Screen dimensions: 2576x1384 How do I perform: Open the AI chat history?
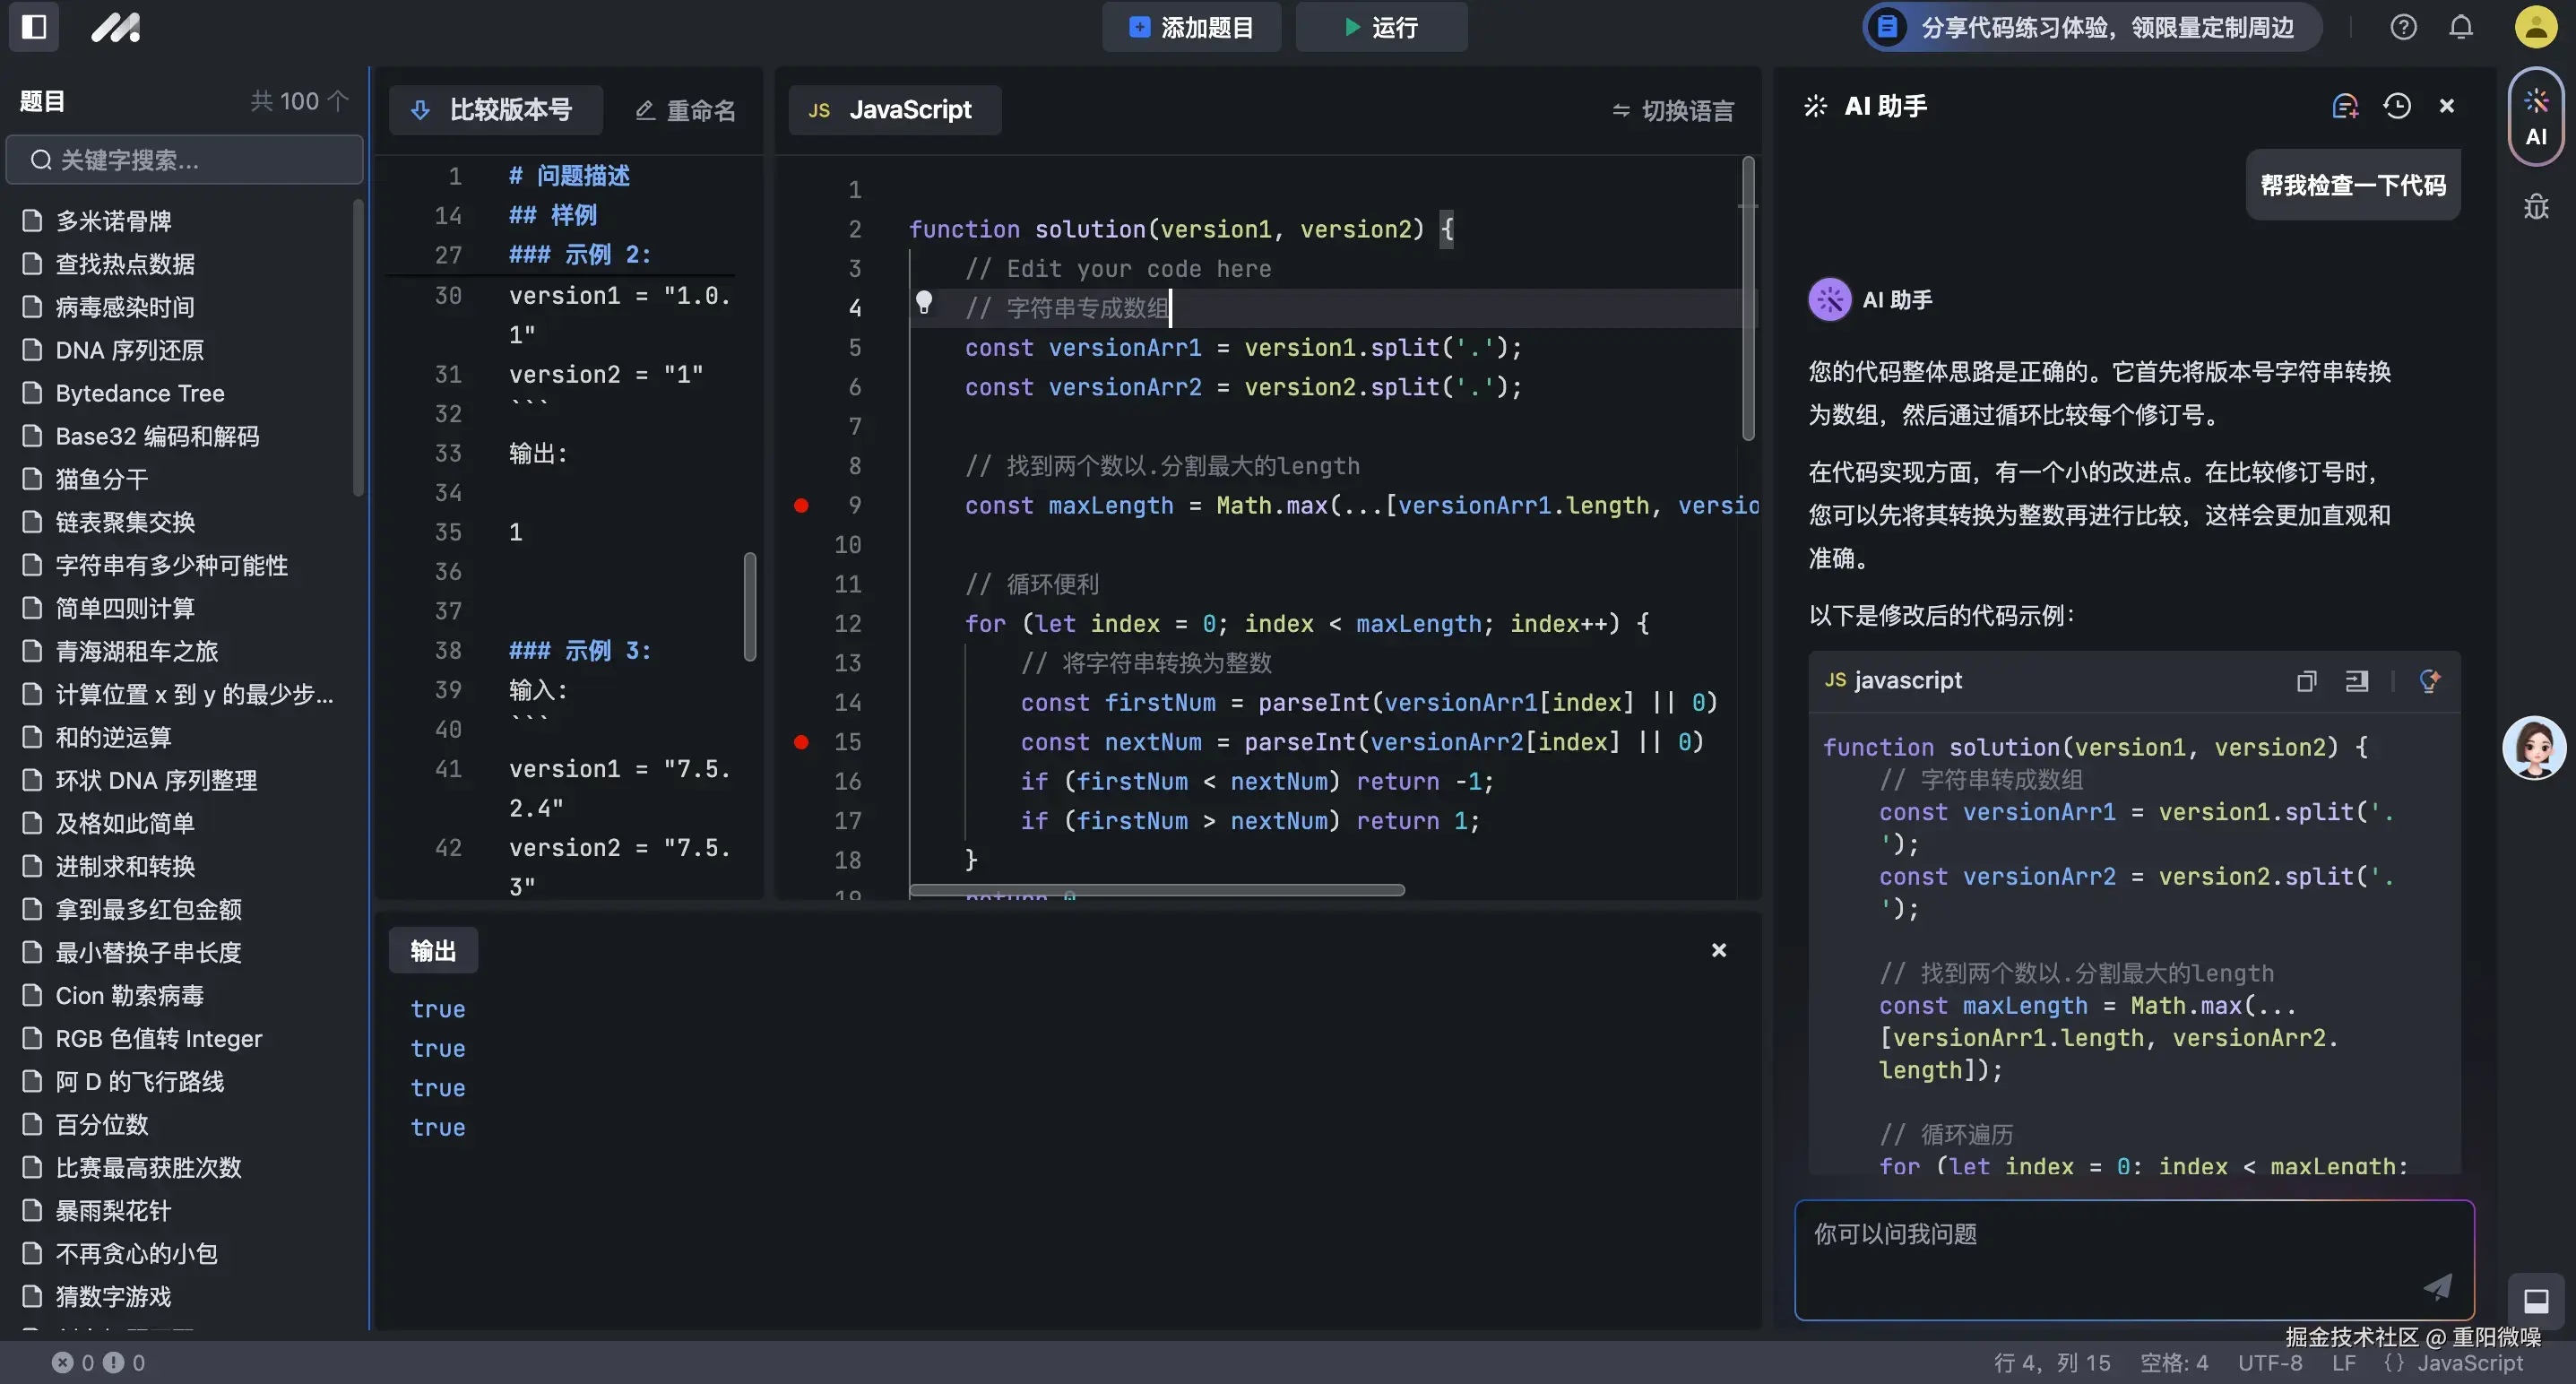[2398, 105]
